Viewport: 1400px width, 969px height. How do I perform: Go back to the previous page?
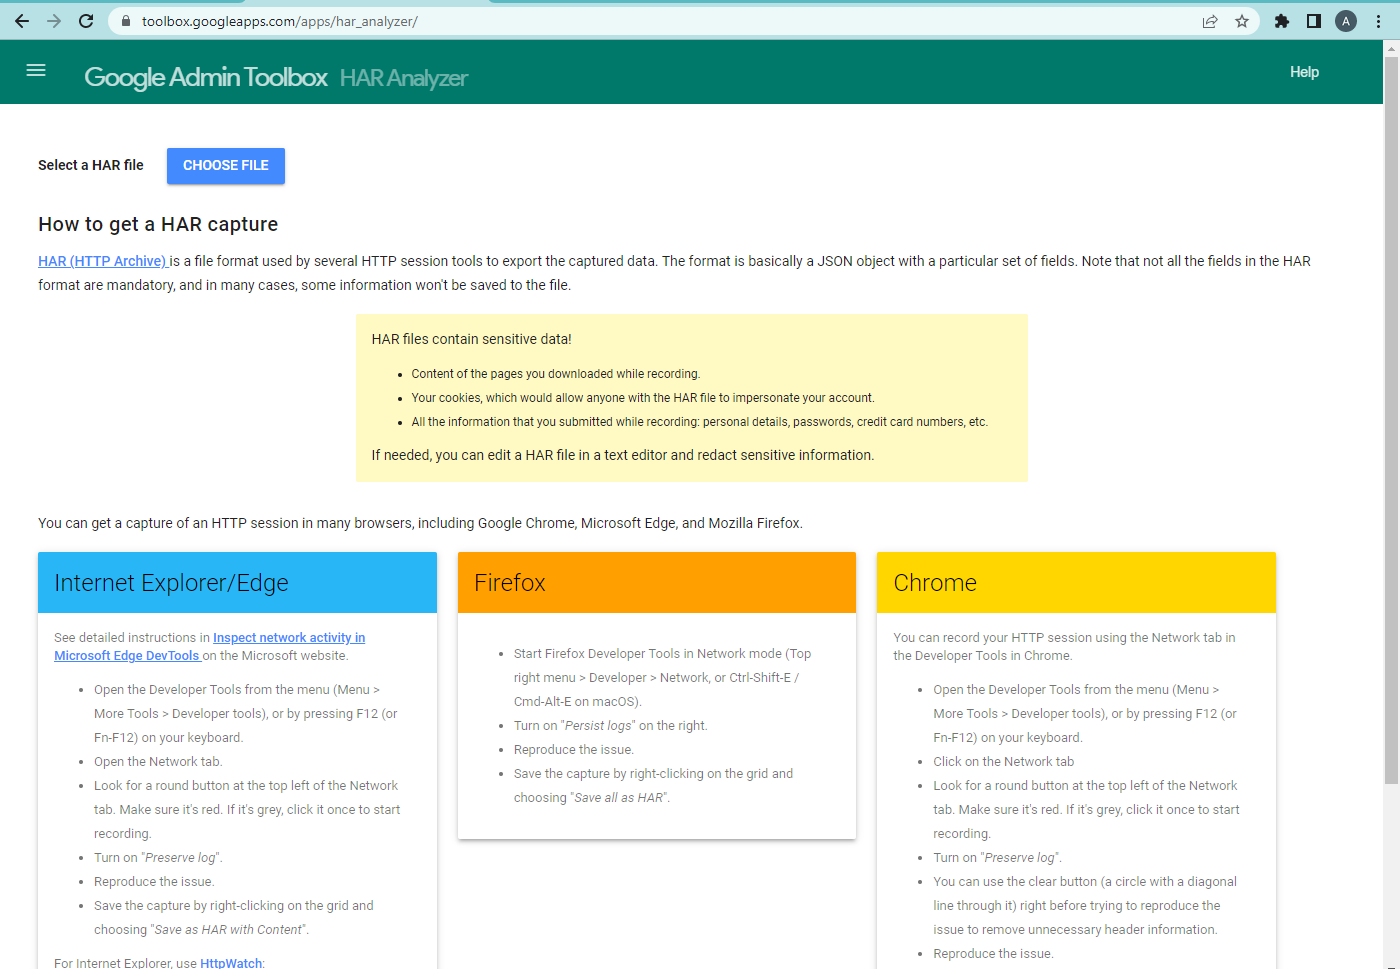pyautogui.click(x=22, y=21)
